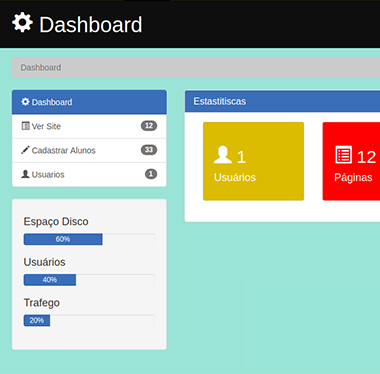Click the Trafego 20% progress bar
This screenshot has width=380, height=374.
click(89, 320)
